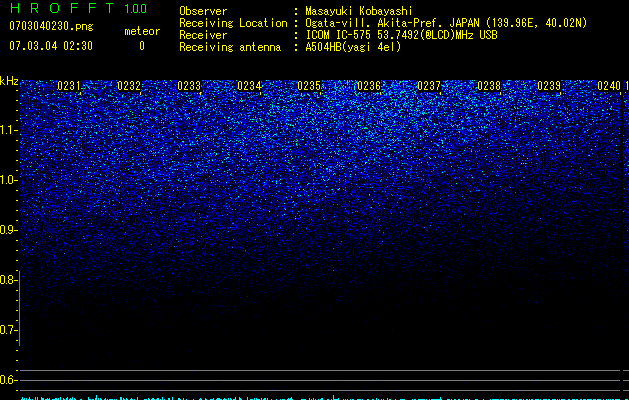Click the 0.9 kHz frequency axis label

8,230
